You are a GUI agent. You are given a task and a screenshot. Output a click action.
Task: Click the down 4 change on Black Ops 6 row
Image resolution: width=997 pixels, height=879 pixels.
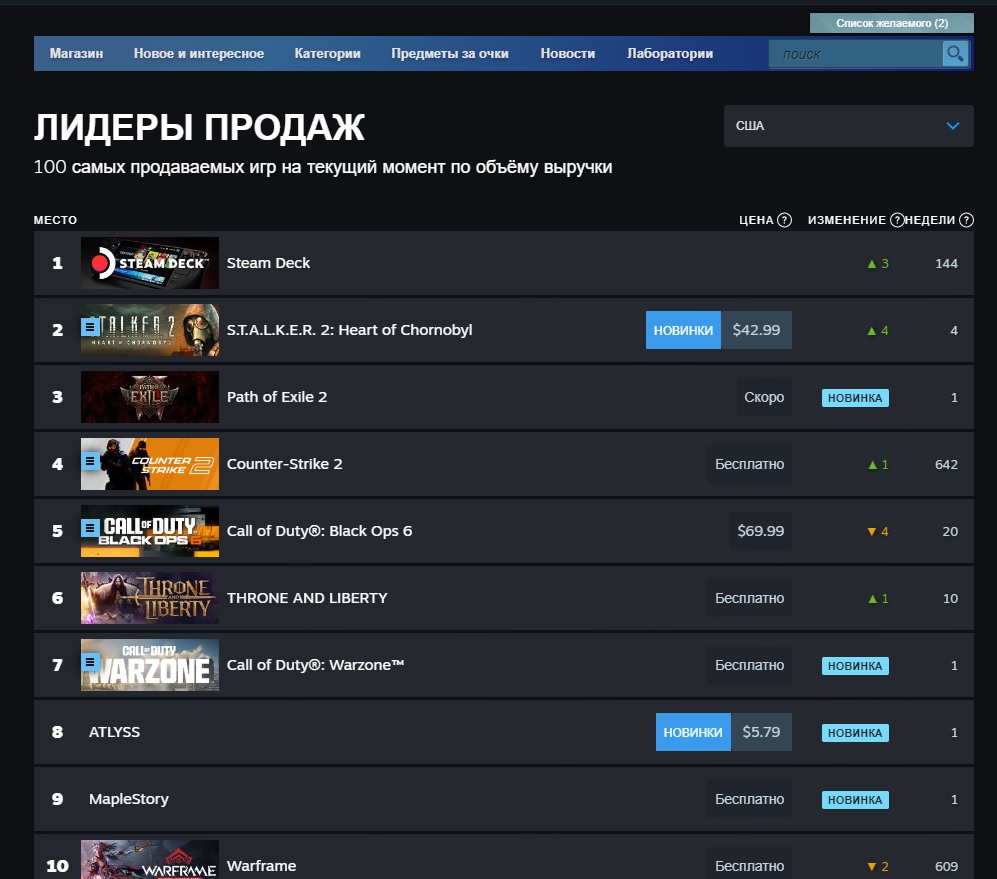878,532
